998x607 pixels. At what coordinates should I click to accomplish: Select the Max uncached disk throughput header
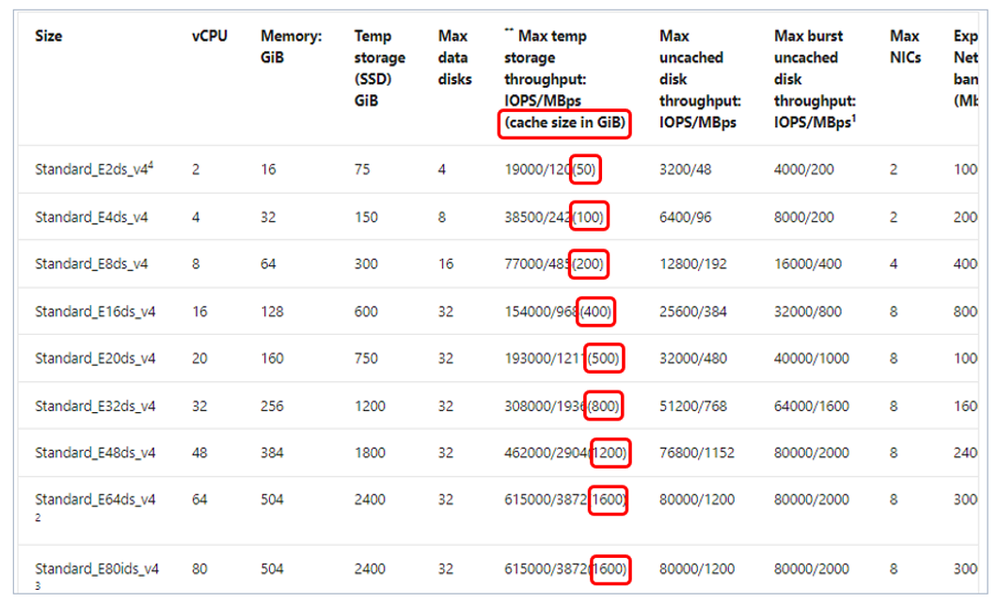pos(700,79)
